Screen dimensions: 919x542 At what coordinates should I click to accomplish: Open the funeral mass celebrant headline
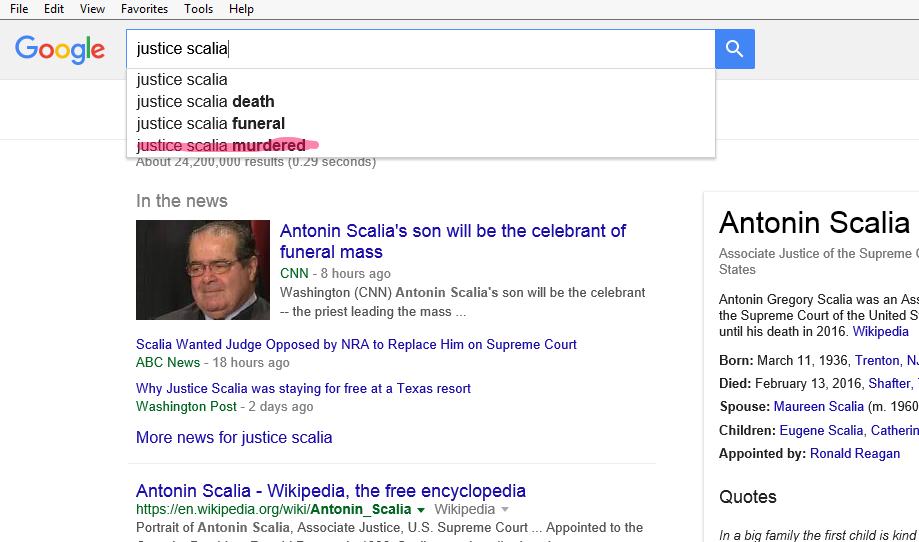tap(452, 241)
